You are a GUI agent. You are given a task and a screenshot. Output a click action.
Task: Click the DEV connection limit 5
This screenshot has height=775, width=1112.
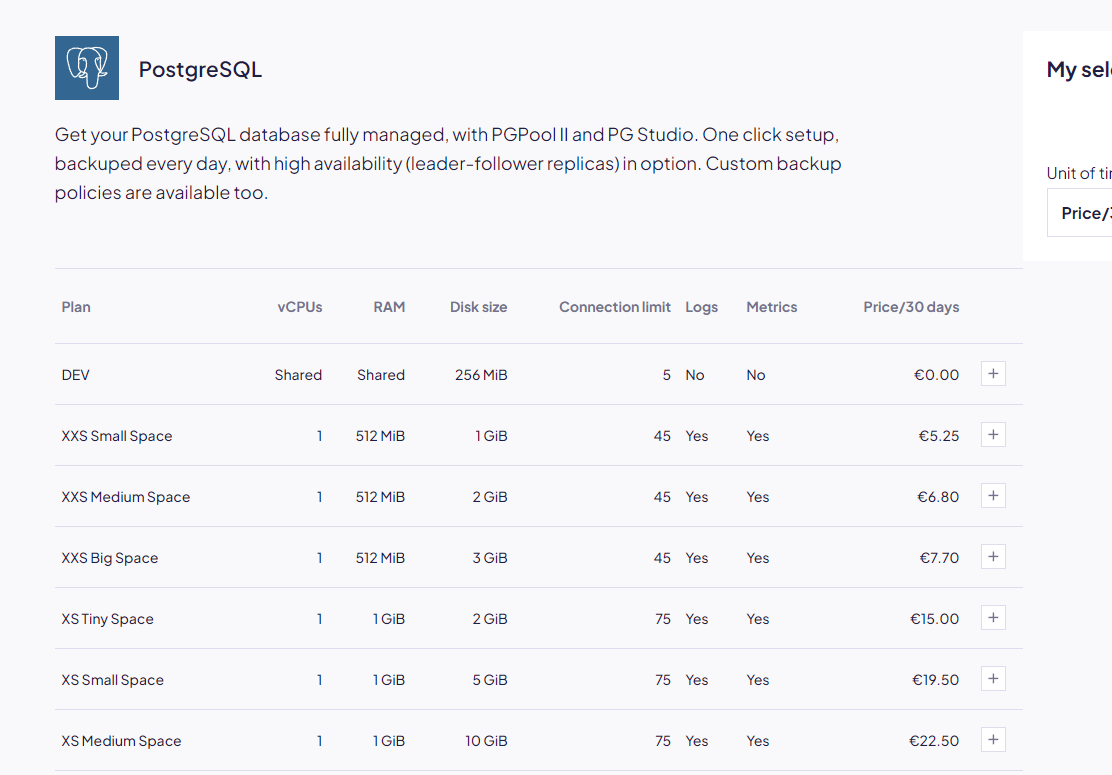(x=667, y=375)
